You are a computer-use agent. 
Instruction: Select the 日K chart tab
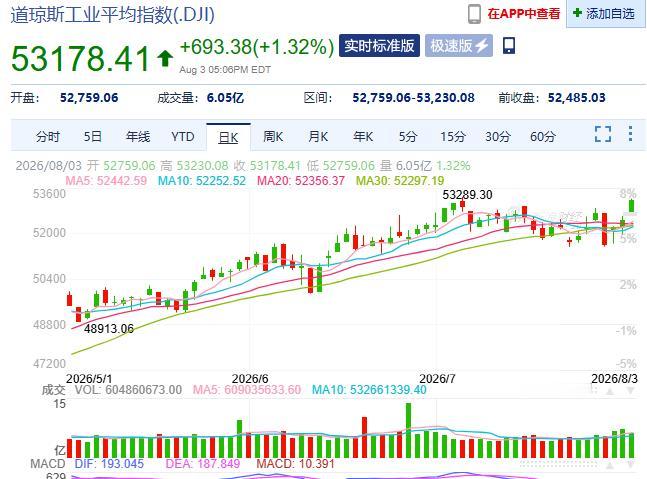pos(228,137)
